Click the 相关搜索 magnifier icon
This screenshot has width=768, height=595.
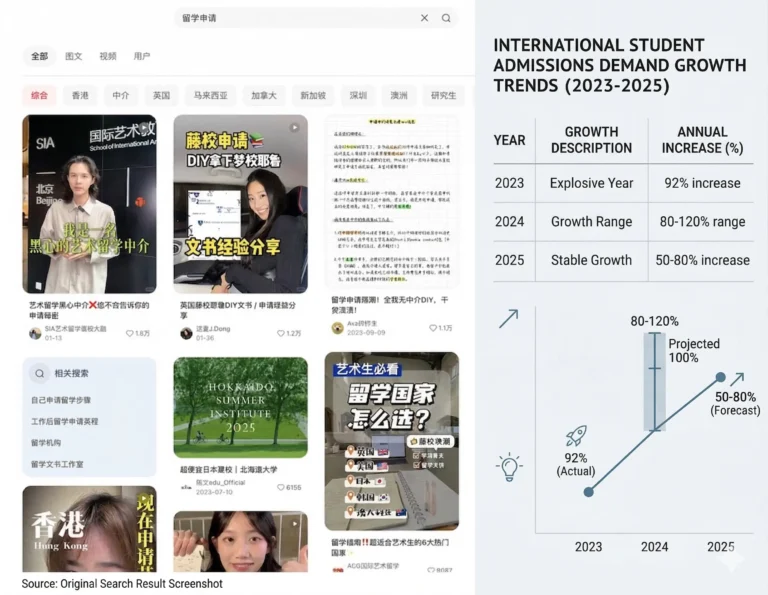(x=39, y=373)
